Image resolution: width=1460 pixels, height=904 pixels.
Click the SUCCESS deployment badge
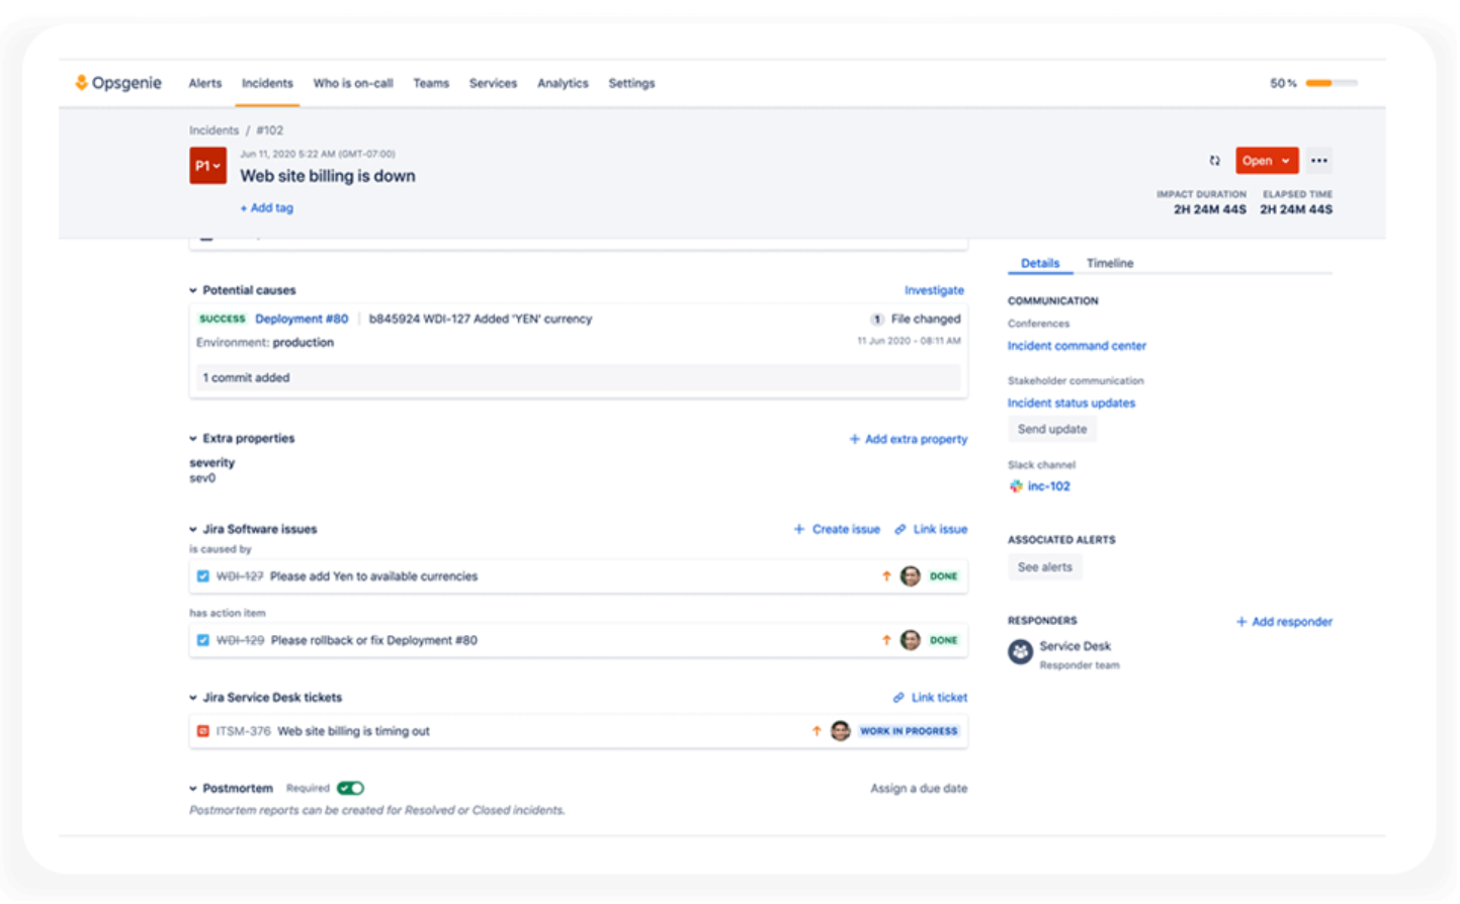[222, 319]
